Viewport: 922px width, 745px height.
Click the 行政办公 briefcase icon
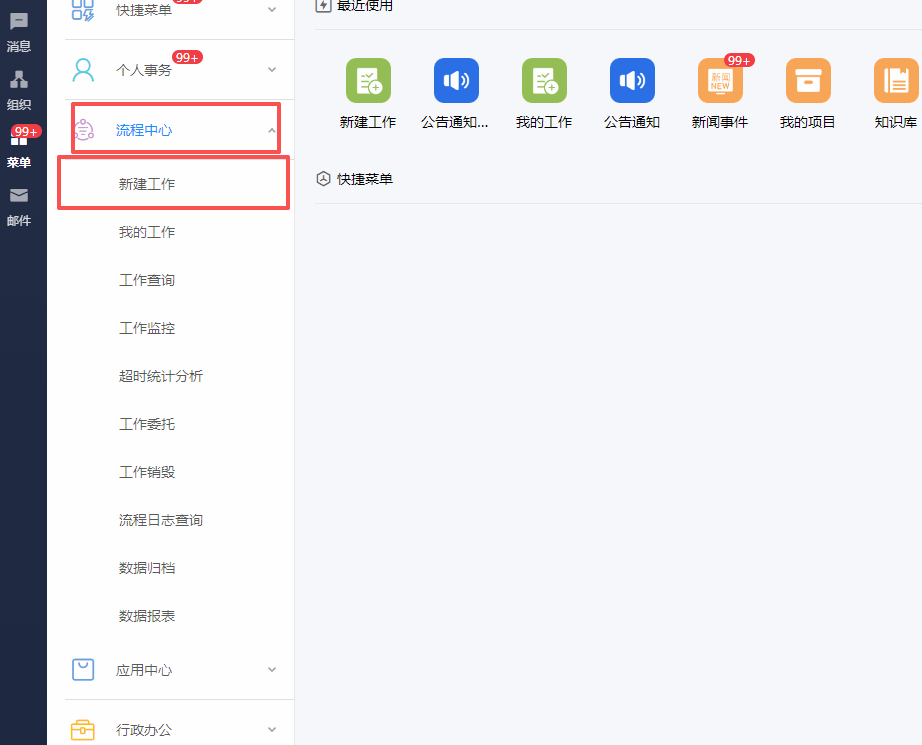[x=83, y=730]
